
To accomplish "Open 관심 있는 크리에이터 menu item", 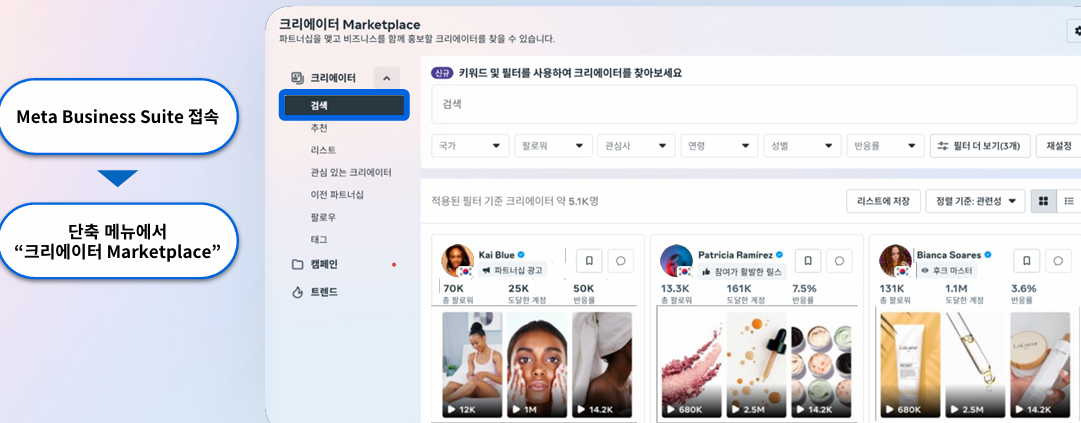I will (351, 172).
